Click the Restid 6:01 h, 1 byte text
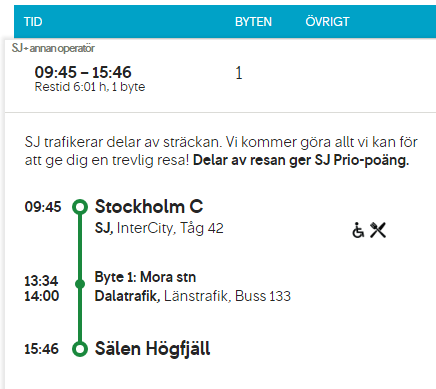Image resolution: width=436 pixels, height=389 pixels. point(90,87)
